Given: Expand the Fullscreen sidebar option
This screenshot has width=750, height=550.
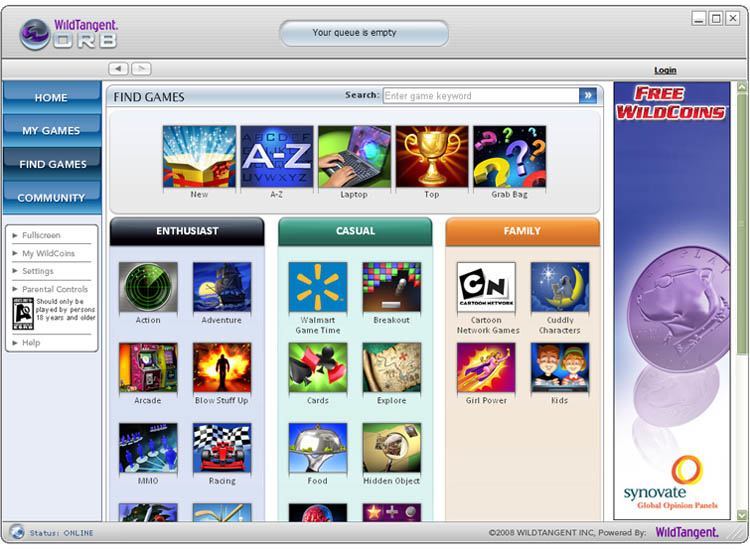Looking at the screenshot, I should click(x=42, y=236).
